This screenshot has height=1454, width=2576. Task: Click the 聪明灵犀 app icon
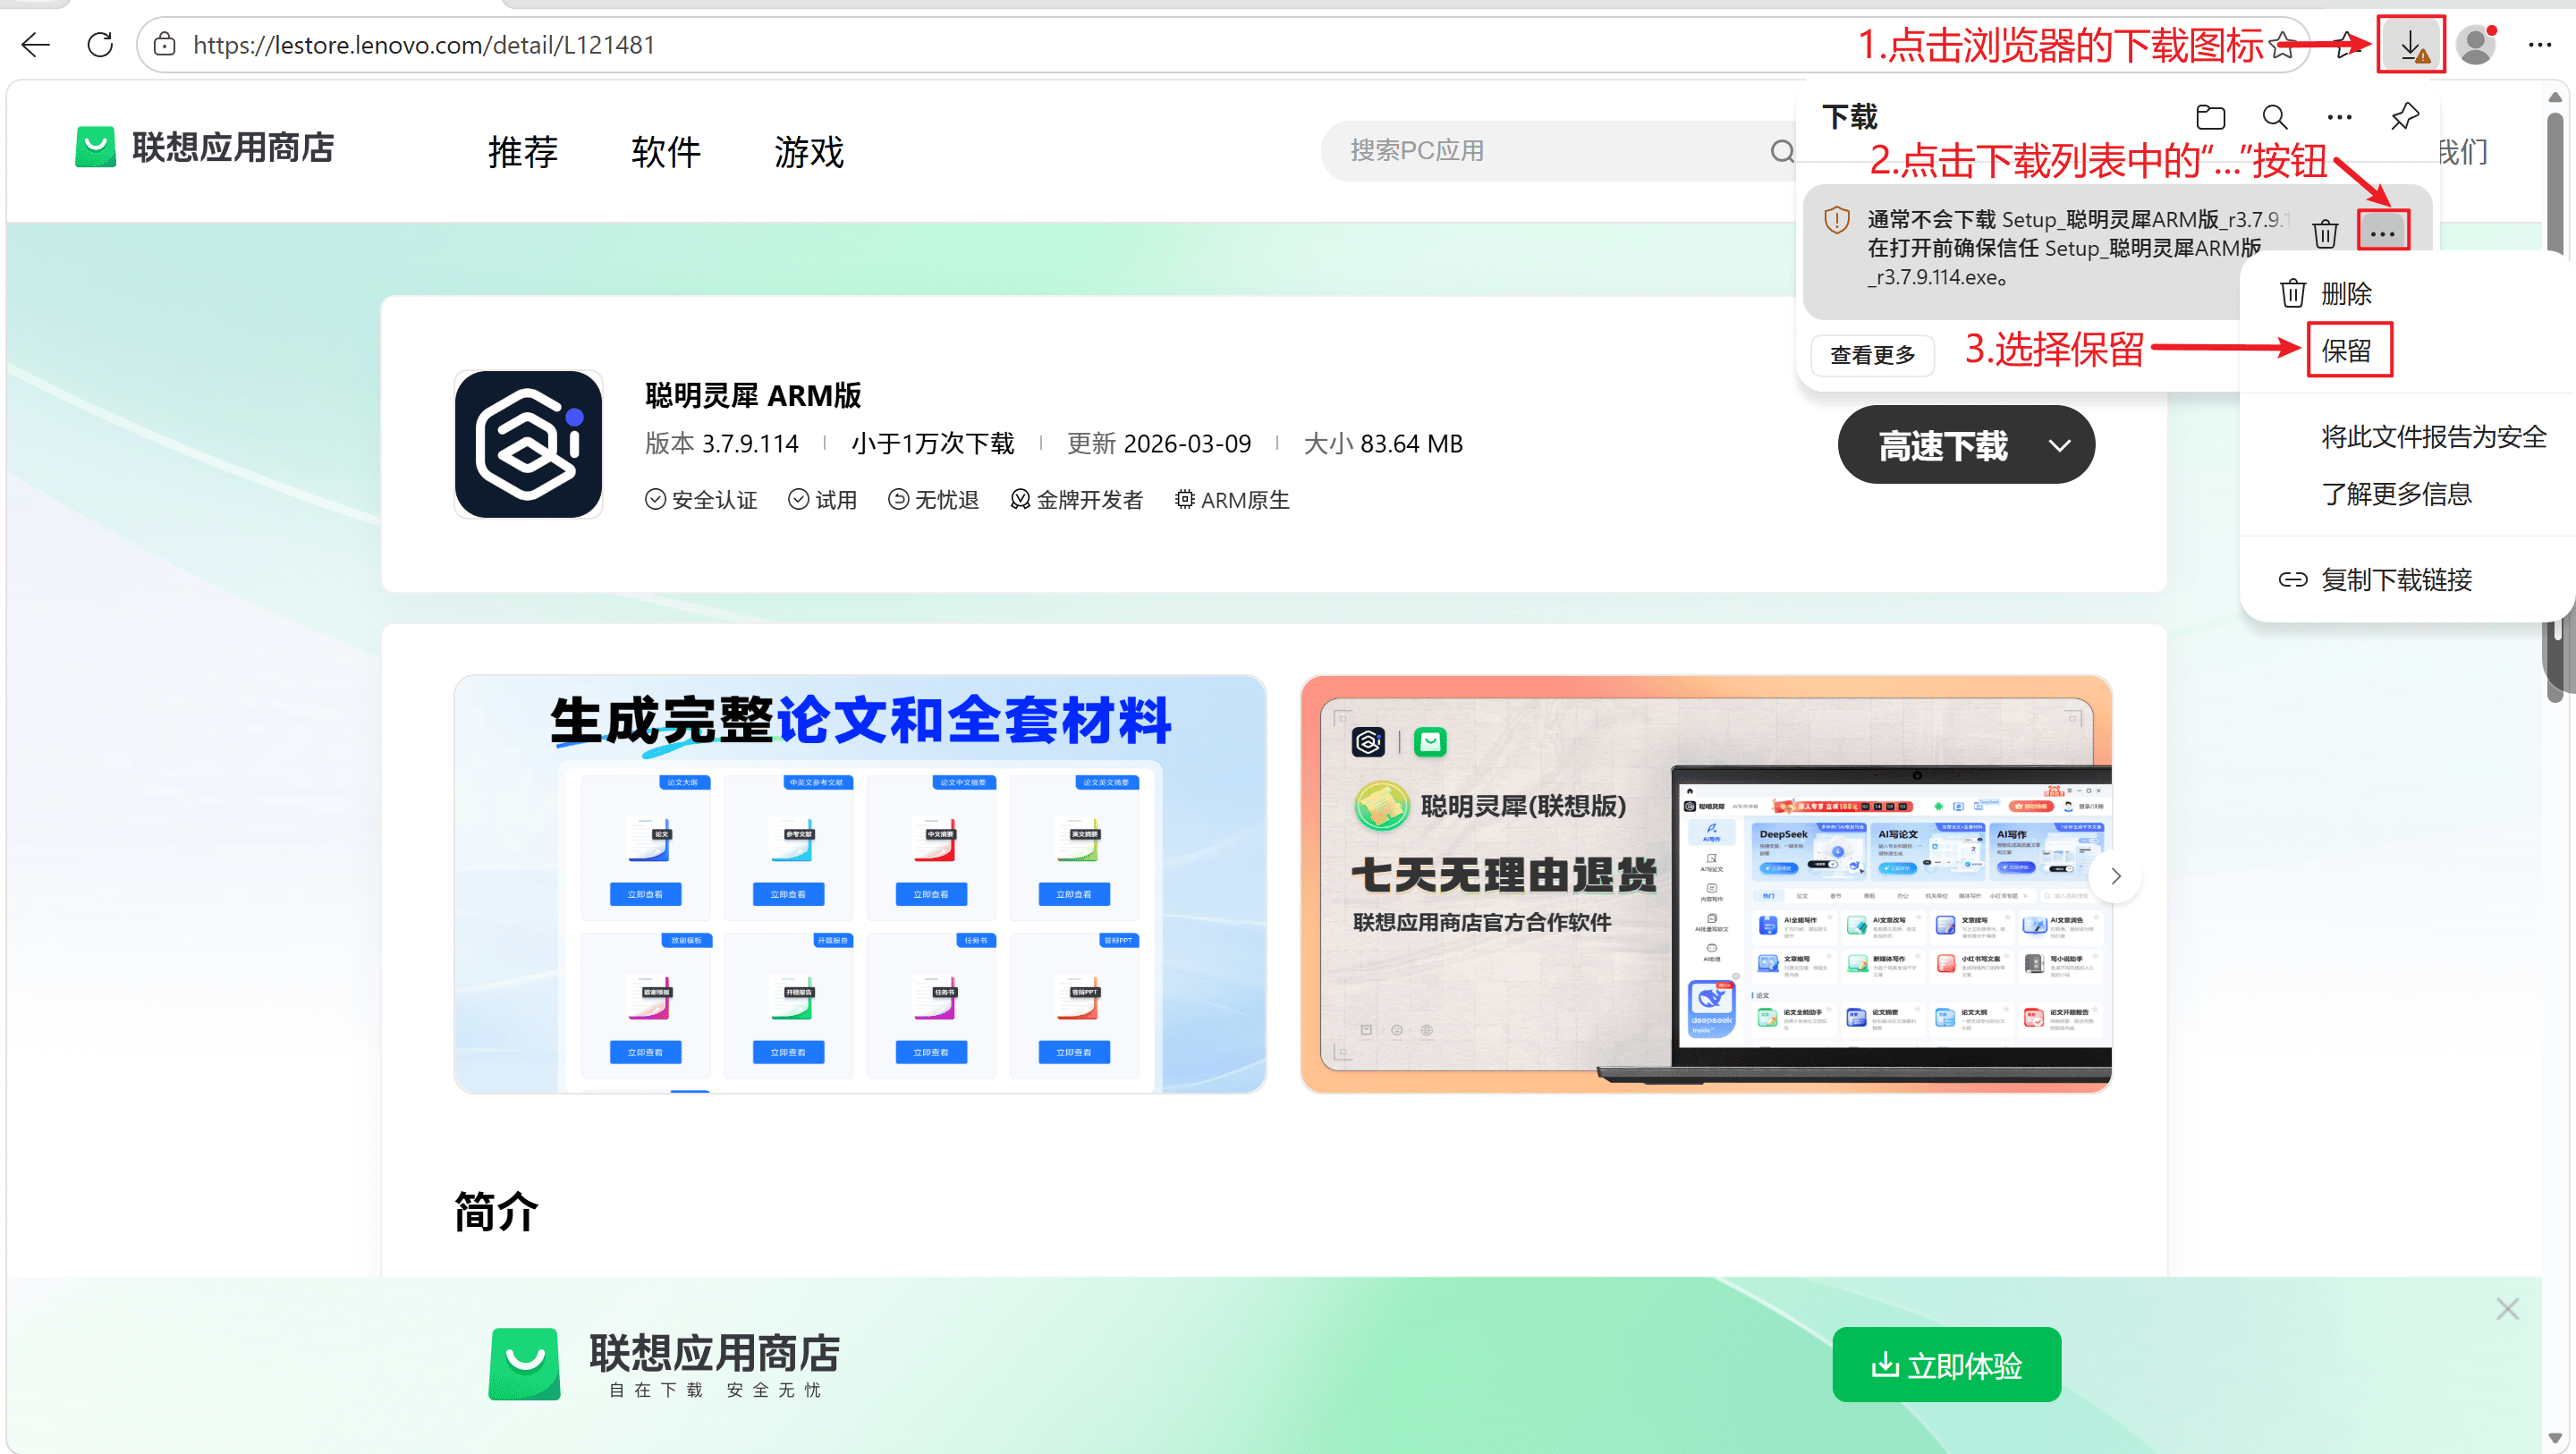tap(528, 444)
